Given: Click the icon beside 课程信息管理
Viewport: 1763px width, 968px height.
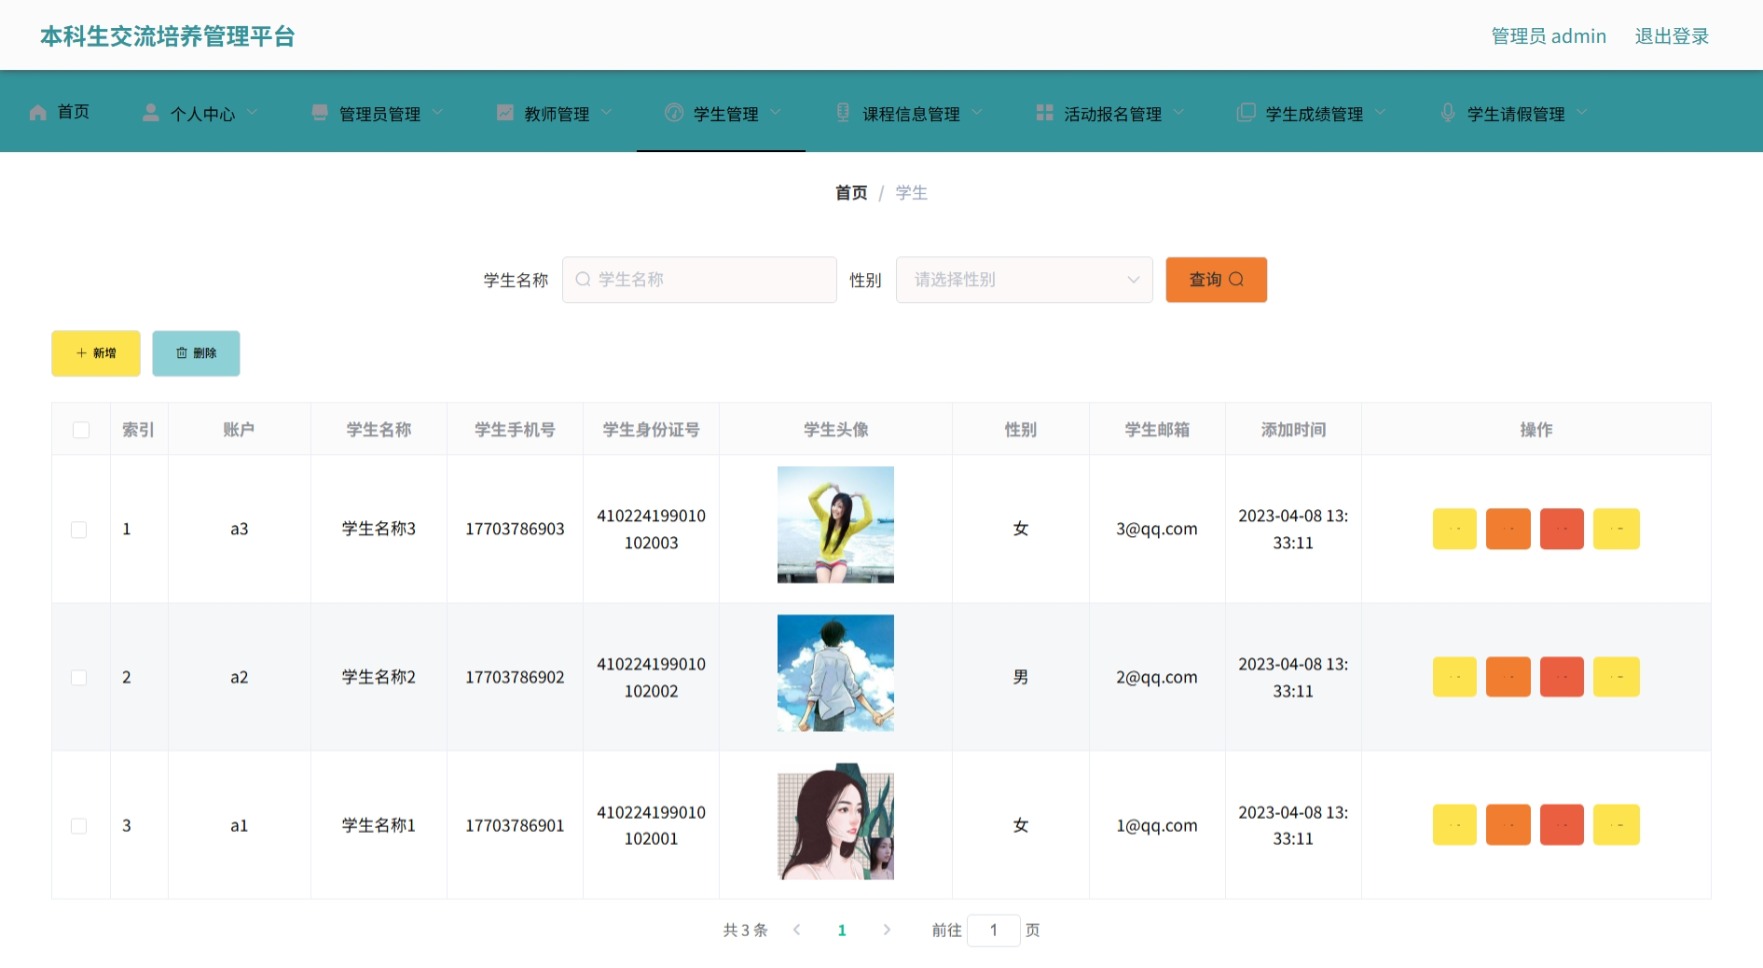Looking at the screenshot, I should 843,112.
